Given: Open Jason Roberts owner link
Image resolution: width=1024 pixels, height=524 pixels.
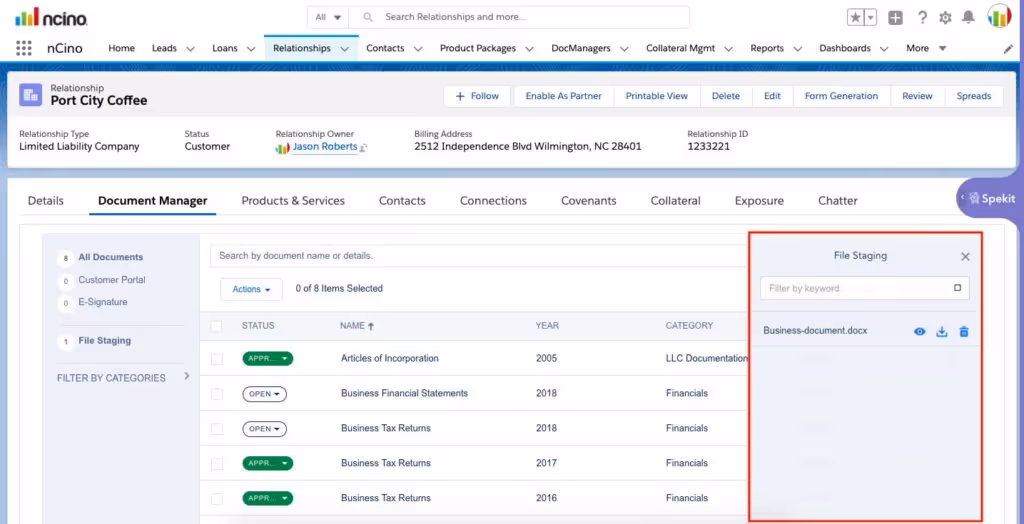Looking at the screenshot, I should pyautogui.click(x=325, y=147).
